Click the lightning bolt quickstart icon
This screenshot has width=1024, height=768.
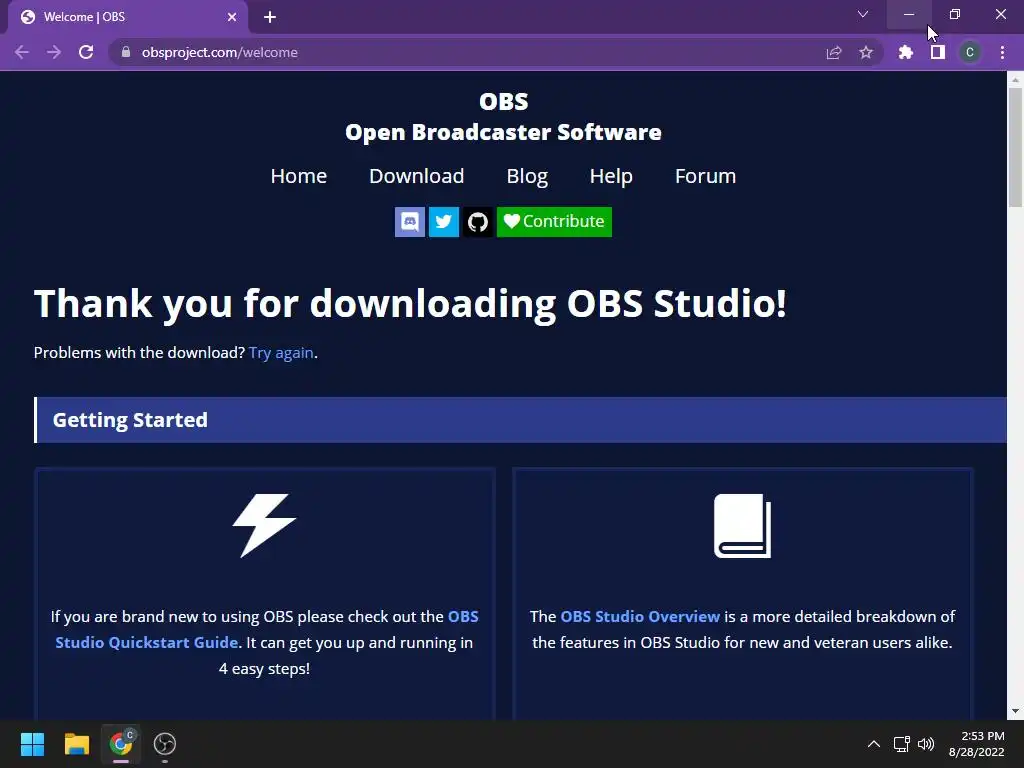tap(264, 526)
